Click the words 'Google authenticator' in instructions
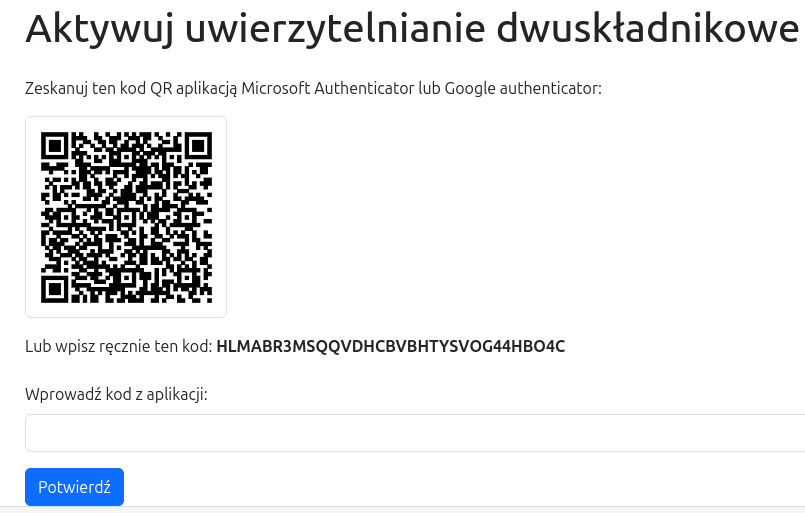 pyautogui.click(x=522, y=88)
